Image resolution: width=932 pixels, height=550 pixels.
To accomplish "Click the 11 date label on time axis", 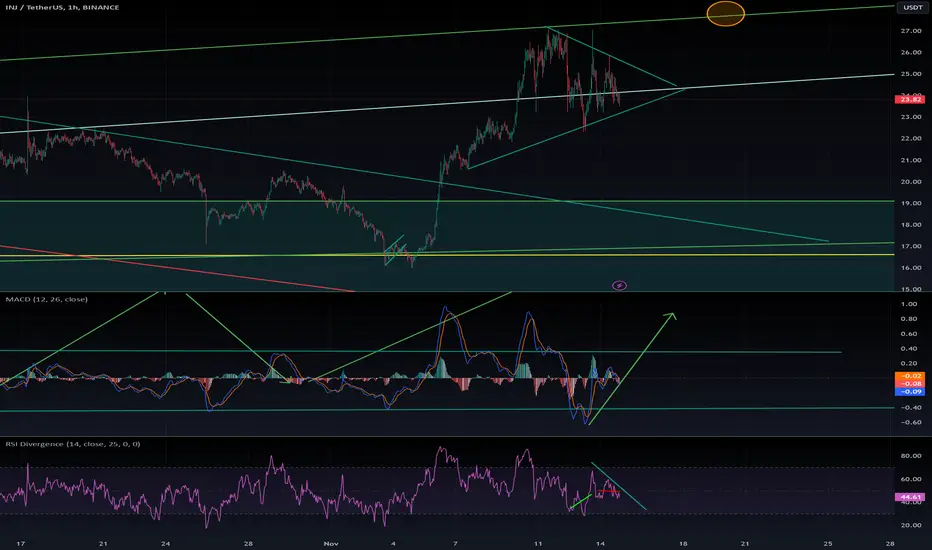I will [538, 543].
